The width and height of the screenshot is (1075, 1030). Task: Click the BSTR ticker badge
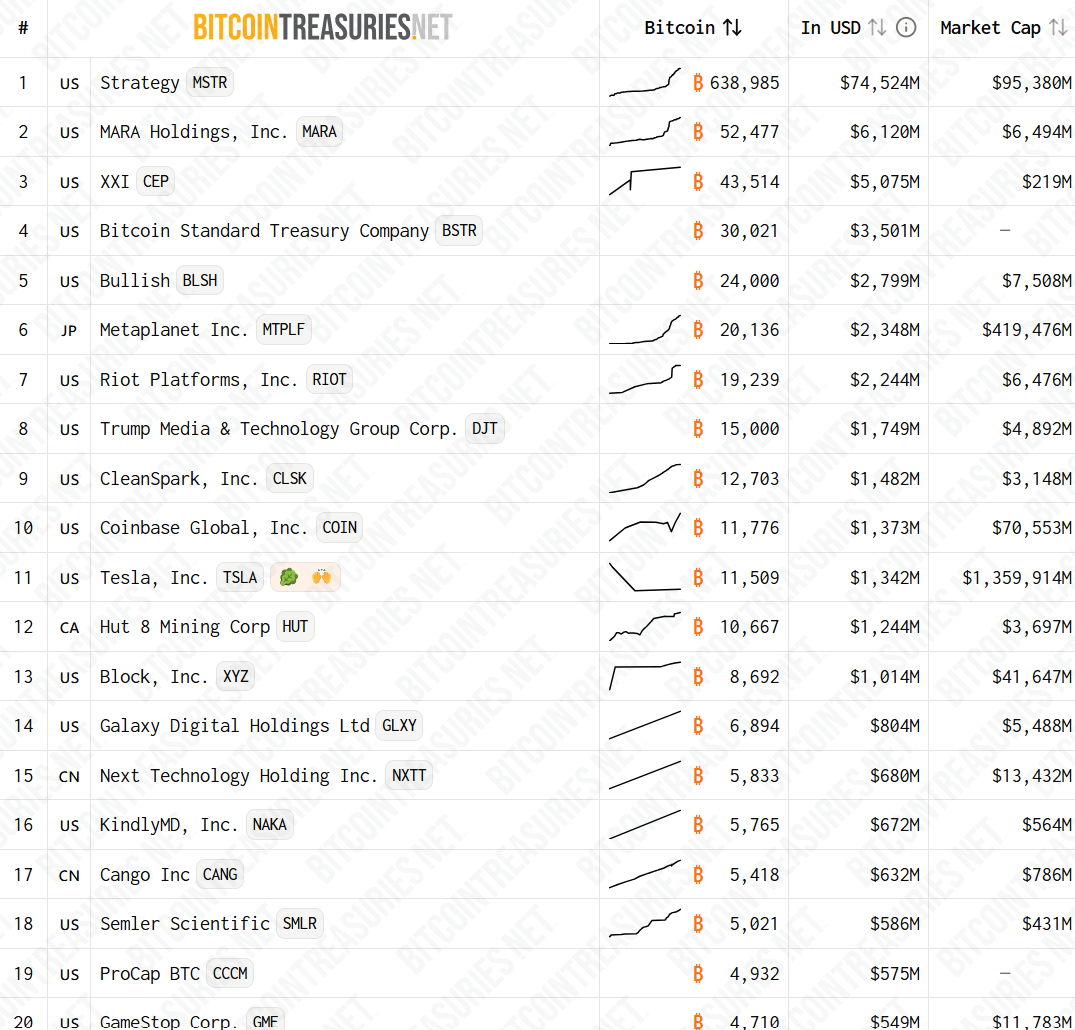pyautogui.click(x=459, y=230)
